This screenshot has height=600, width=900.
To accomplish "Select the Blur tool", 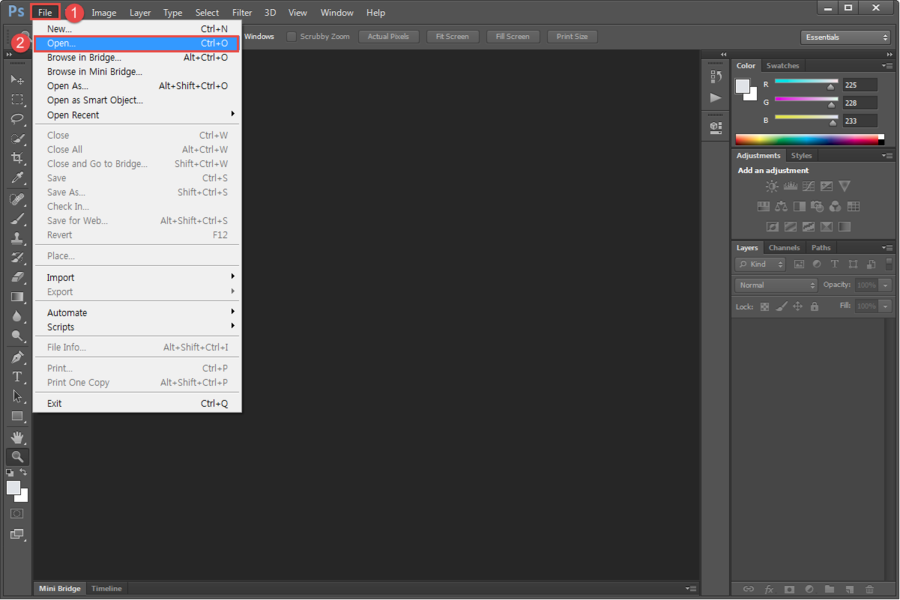I will 17,316.
